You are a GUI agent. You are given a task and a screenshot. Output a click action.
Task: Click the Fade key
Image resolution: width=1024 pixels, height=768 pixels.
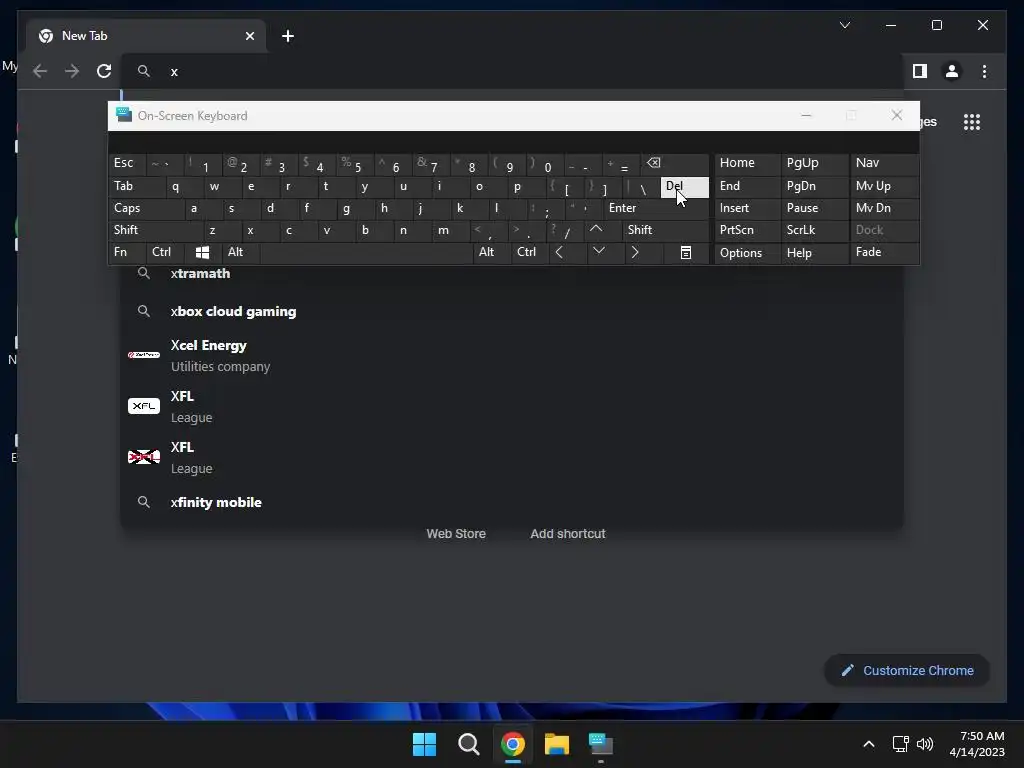pos(884,252)
